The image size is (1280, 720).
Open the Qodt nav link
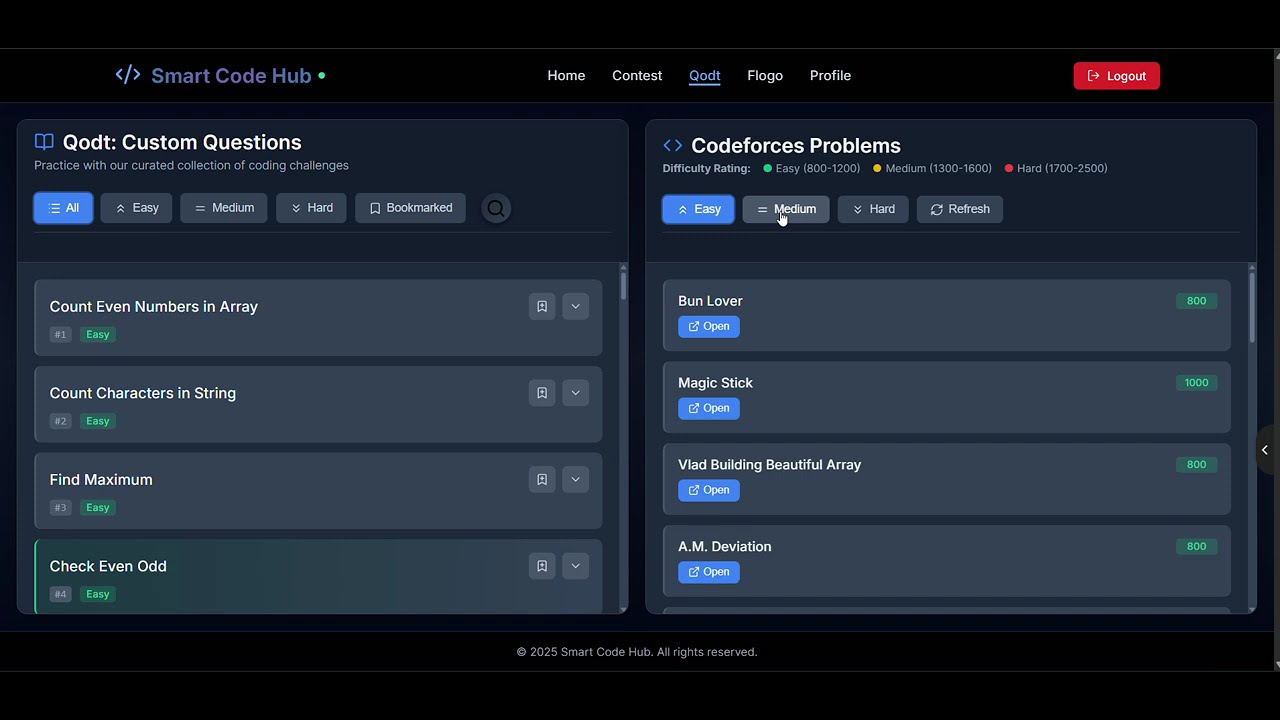click(x=705, y=76)
